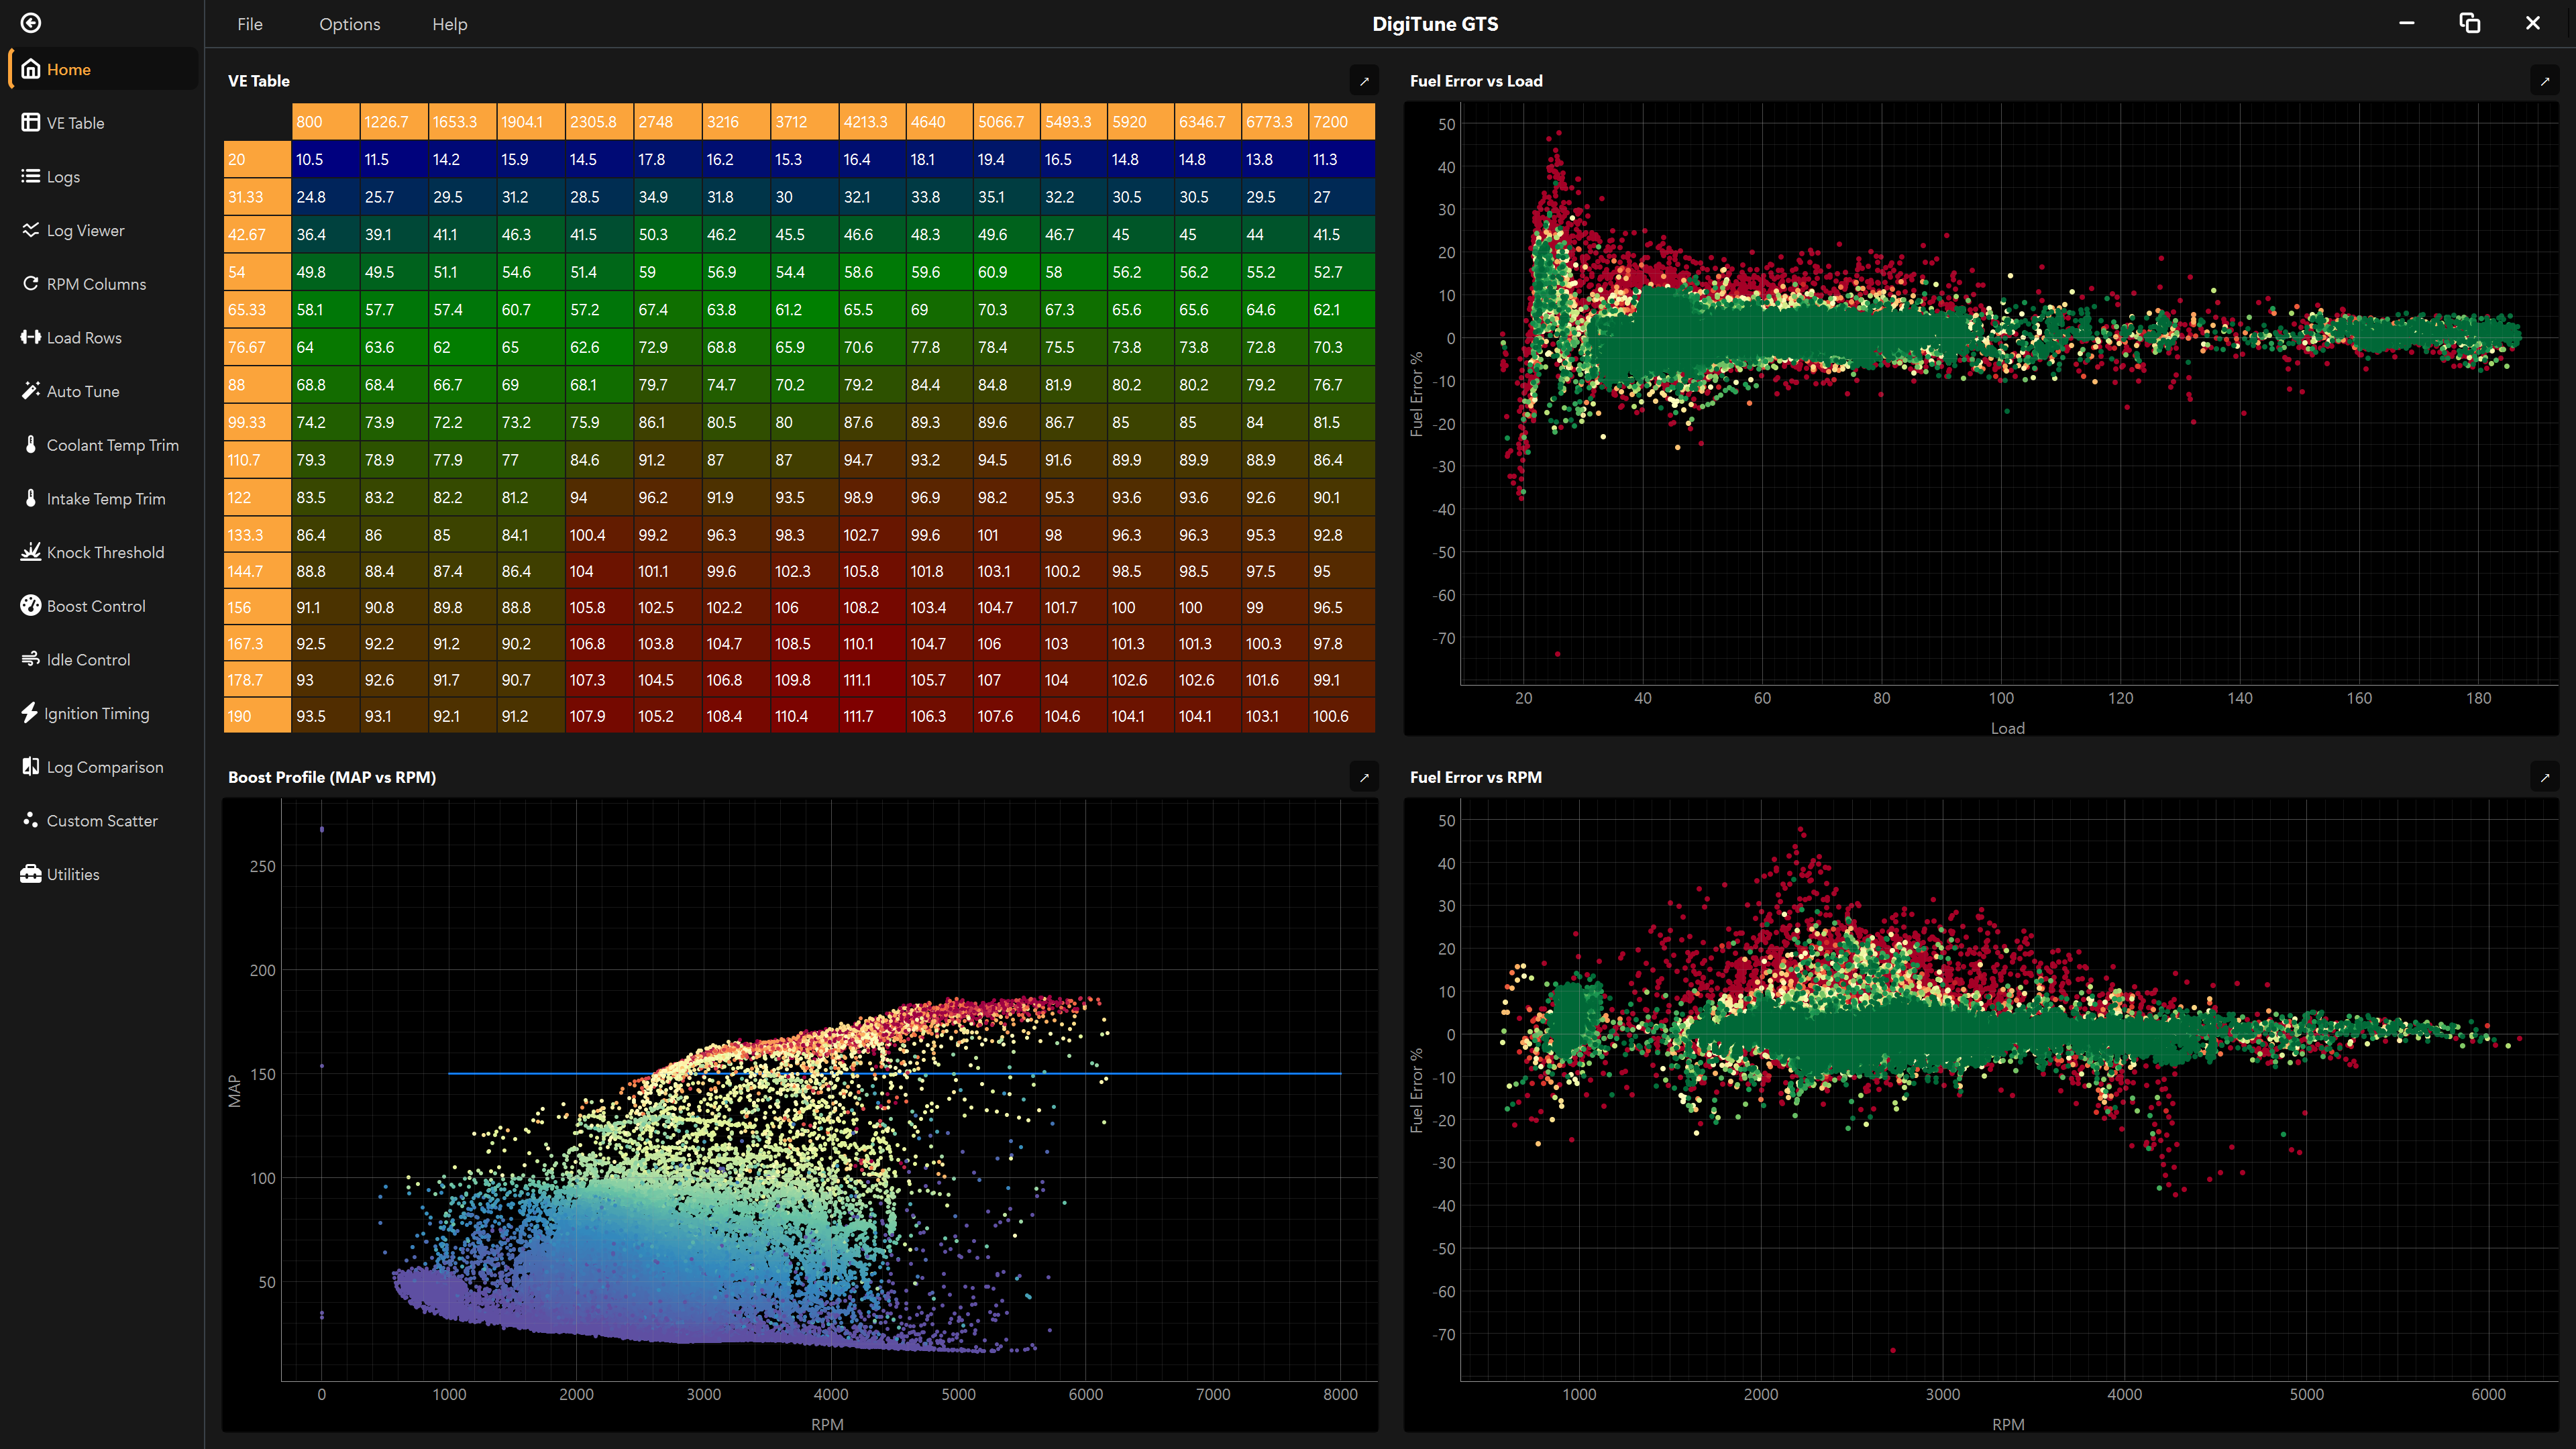Open the Custom Scatter icon
The height and width of the screenshot is (1449, 2576).
click(31, 820)
